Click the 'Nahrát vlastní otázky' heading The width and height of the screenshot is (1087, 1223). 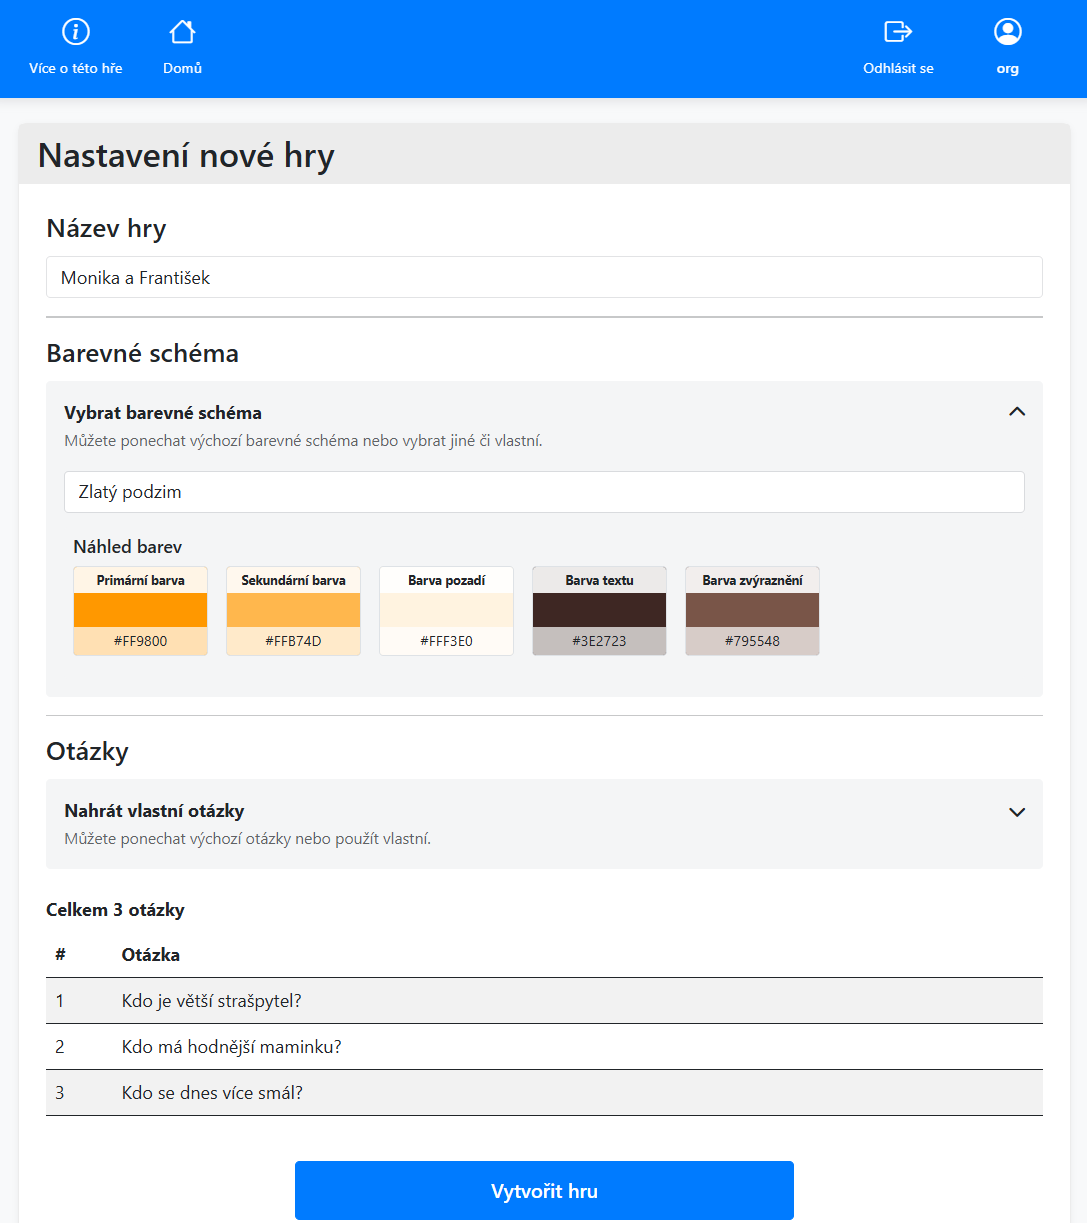tap(154, 811)
